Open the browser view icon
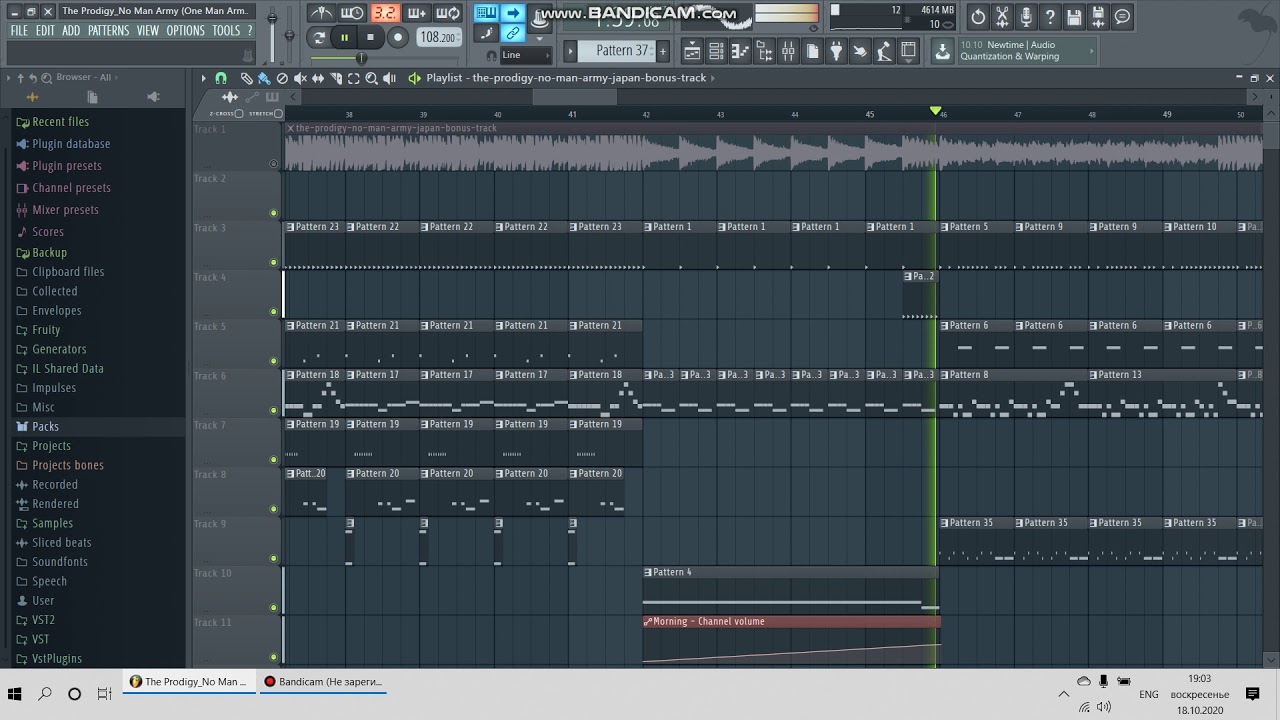The width and height of the screenshot is (1280, 720). tap(765, 50)
